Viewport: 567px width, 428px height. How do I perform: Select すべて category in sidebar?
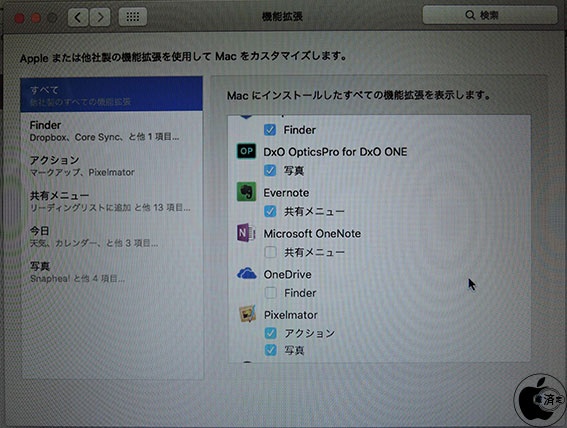click(x=111, y=94)
